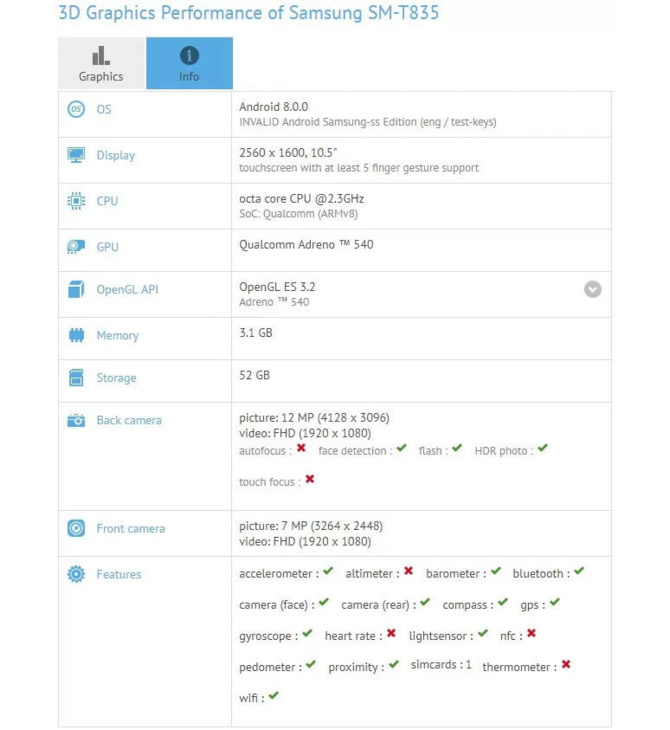The image size is (670, 730).
Task: Click the gps green check
Action: [x=555, y=602]
